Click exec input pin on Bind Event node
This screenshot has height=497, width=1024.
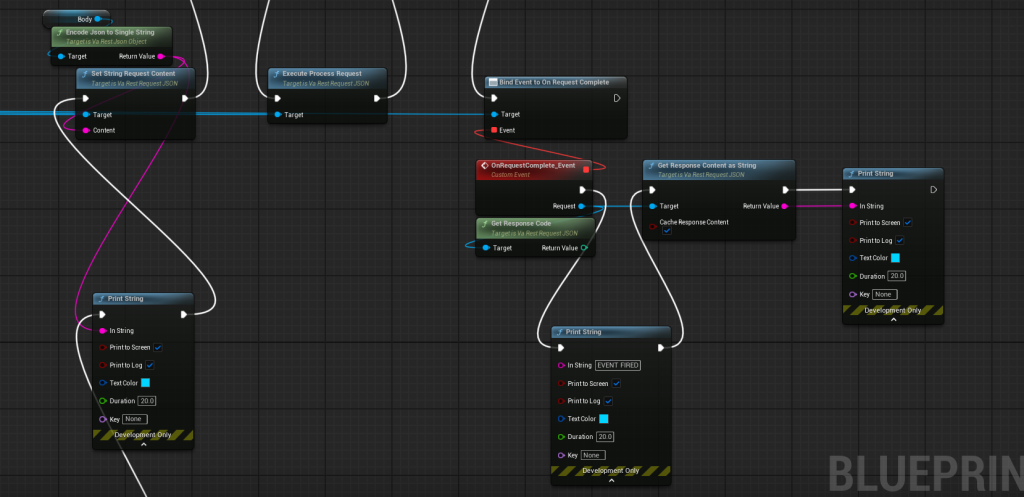point(494,98)
